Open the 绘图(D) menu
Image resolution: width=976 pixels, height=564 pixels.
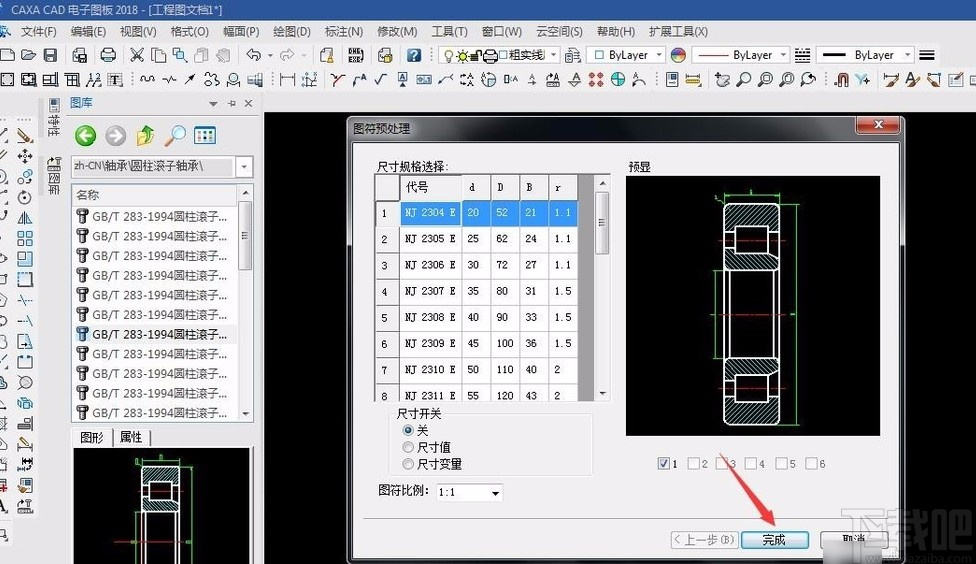click(x=292, y=31)
